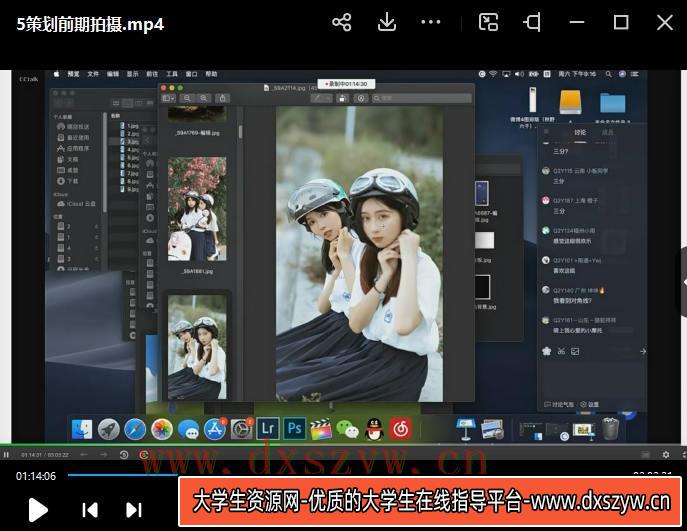Open WeChat from the Dock
Screen dimensions: 687x531
pos(347,429)
